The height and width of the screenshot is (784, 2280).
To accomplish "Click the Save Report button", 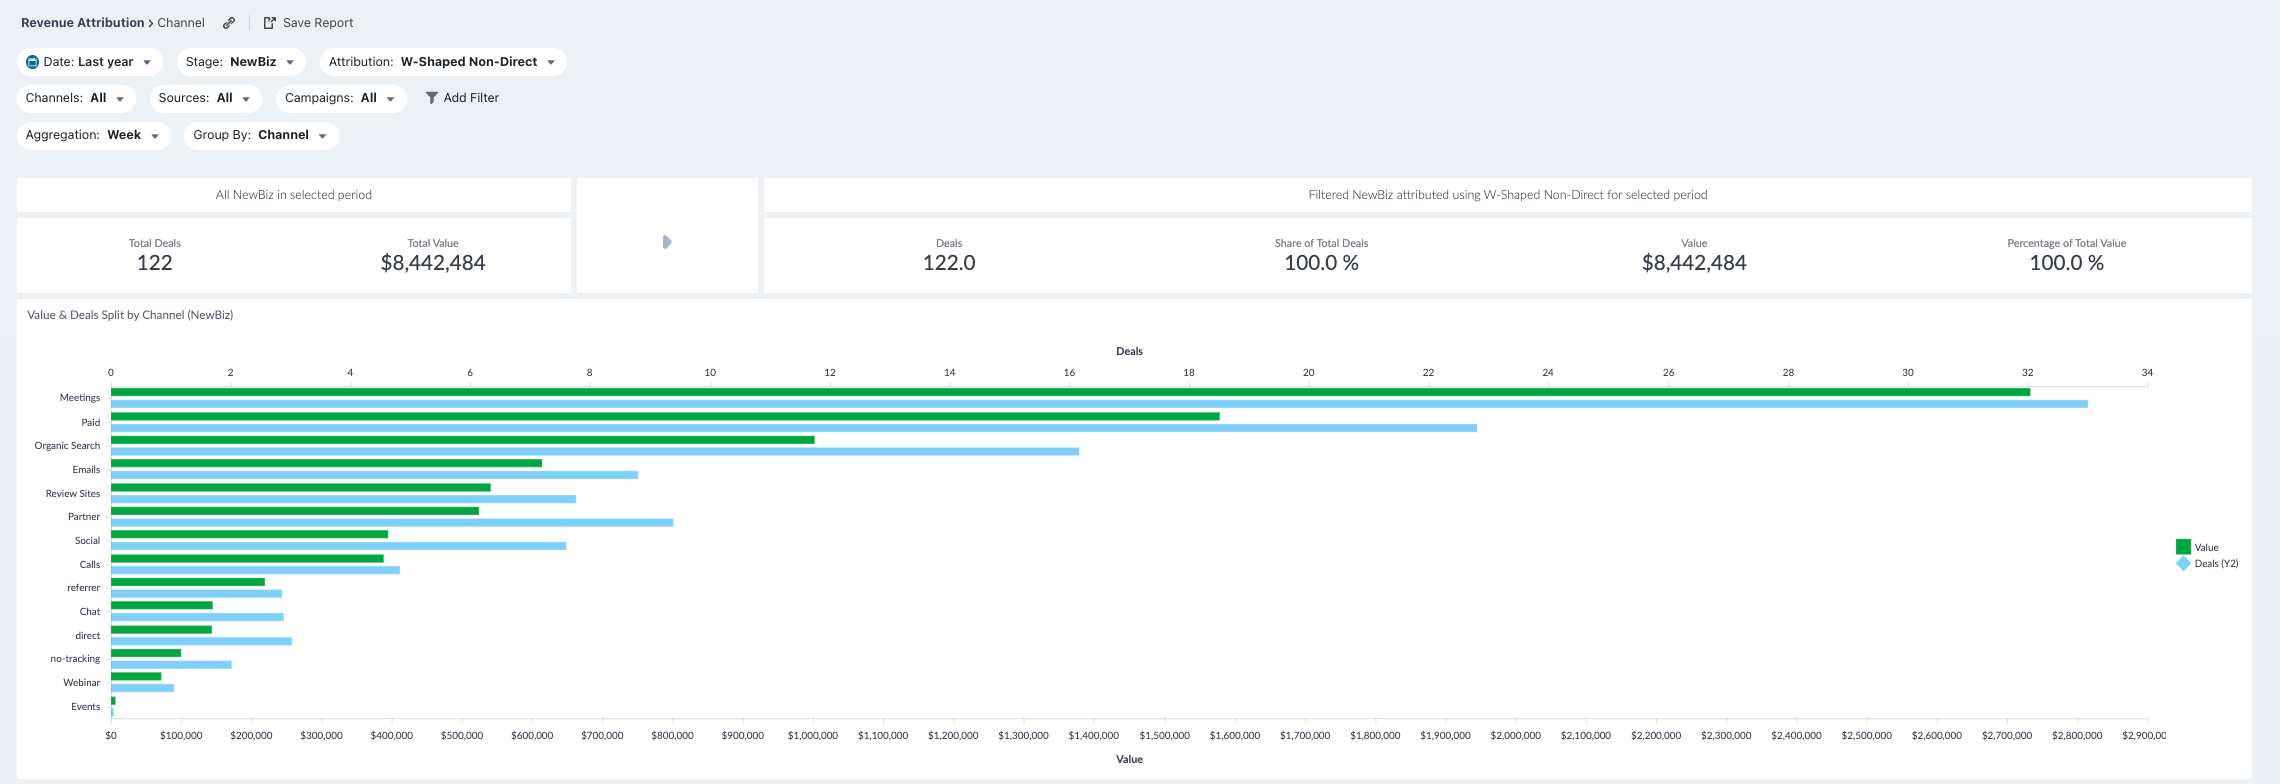I will point(308,23).
